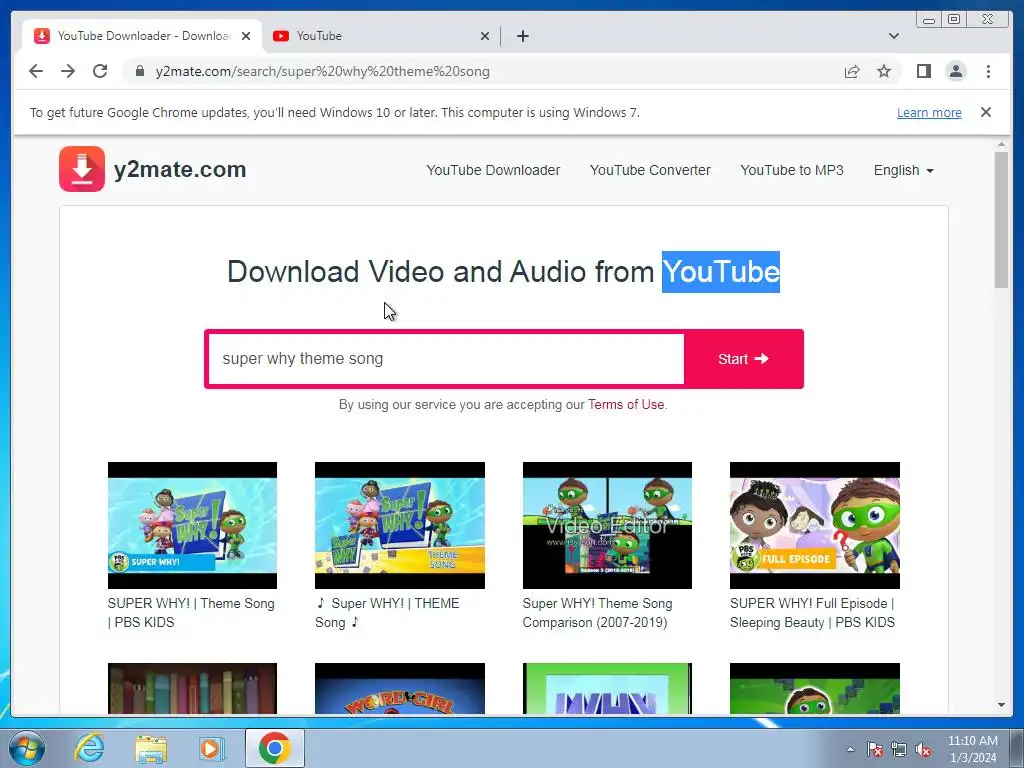Open YouTube to MP3 nav link

792,170
